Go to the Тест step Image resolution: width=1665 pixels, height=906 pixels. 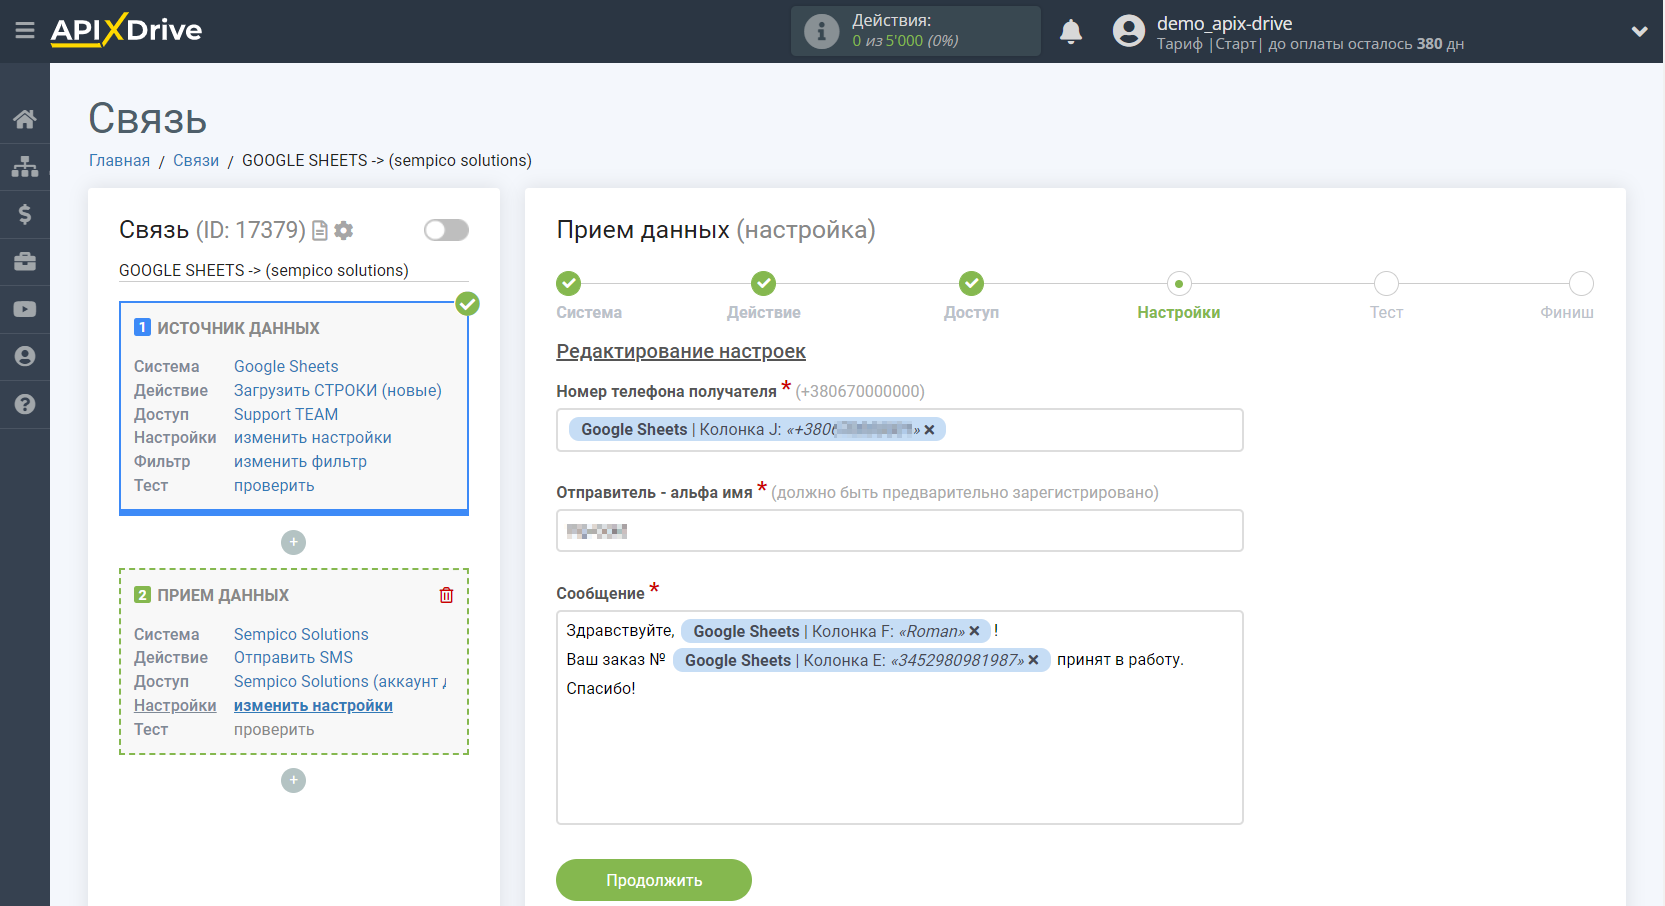(1386, 284)
